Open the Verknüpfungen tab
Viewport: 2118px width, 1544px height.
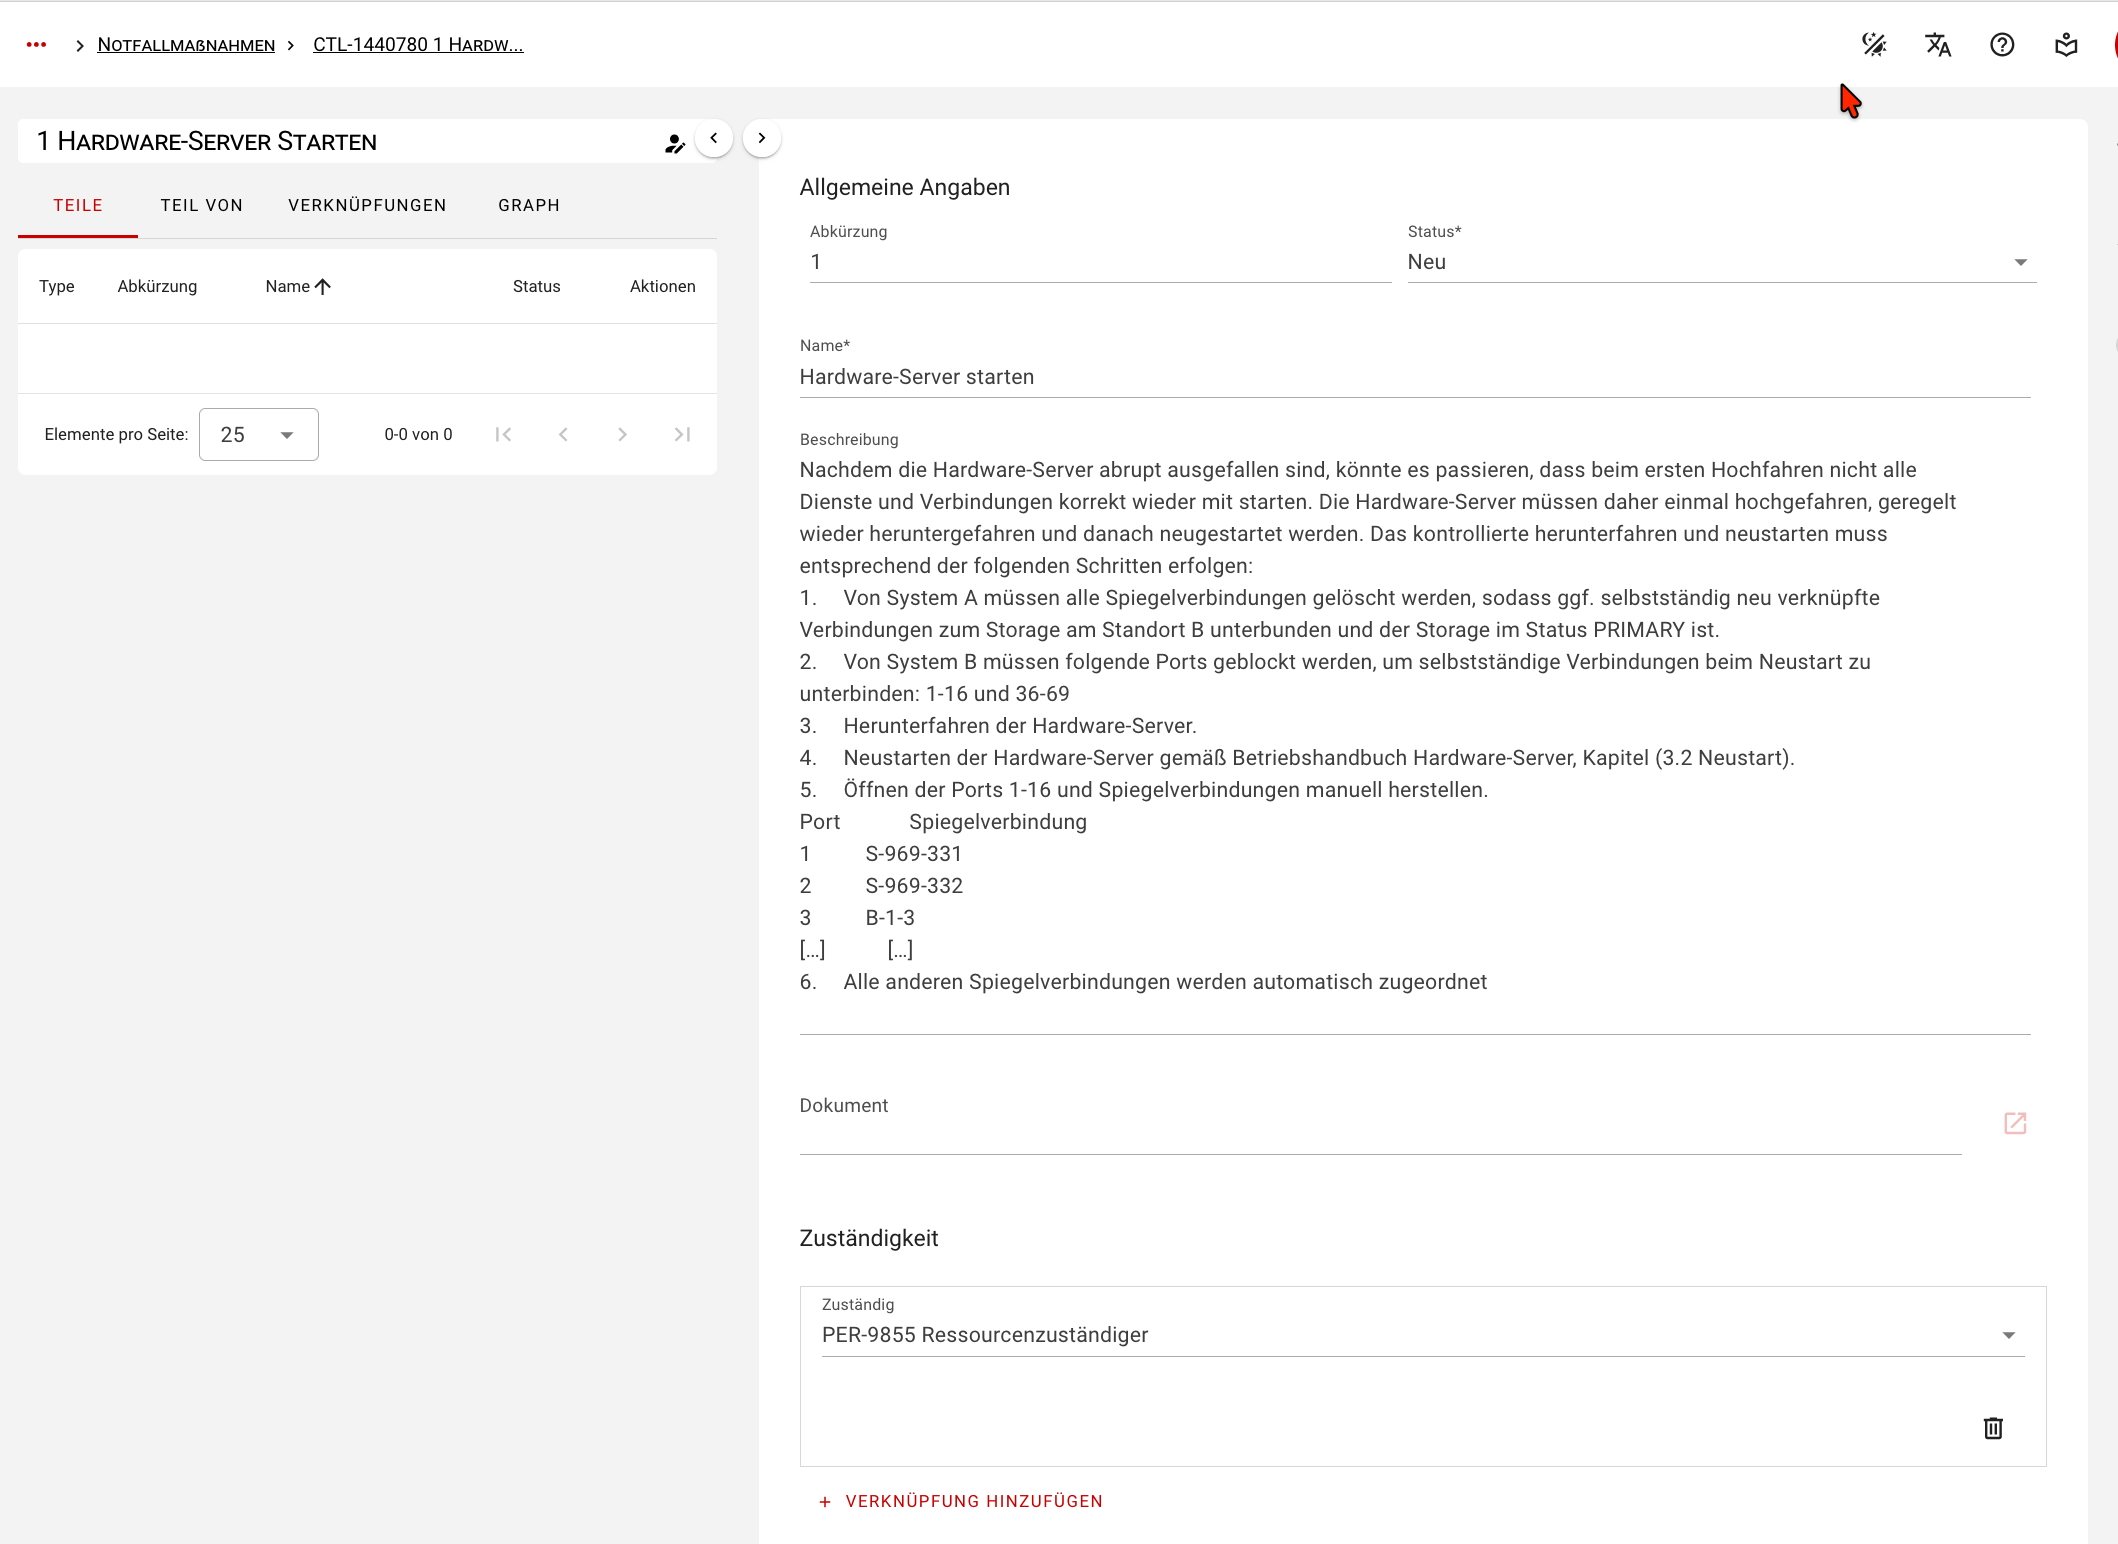click(x=368, y=205)
